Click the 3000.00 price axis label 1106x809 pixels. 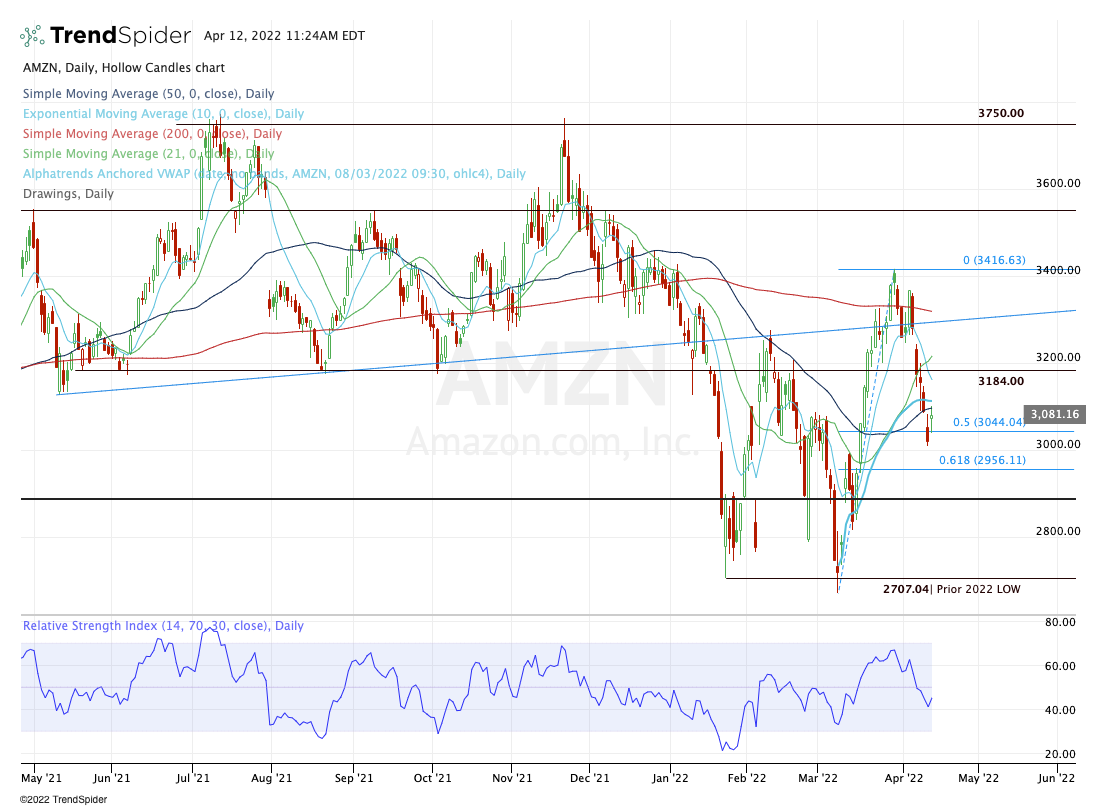tap(1057, 444)
